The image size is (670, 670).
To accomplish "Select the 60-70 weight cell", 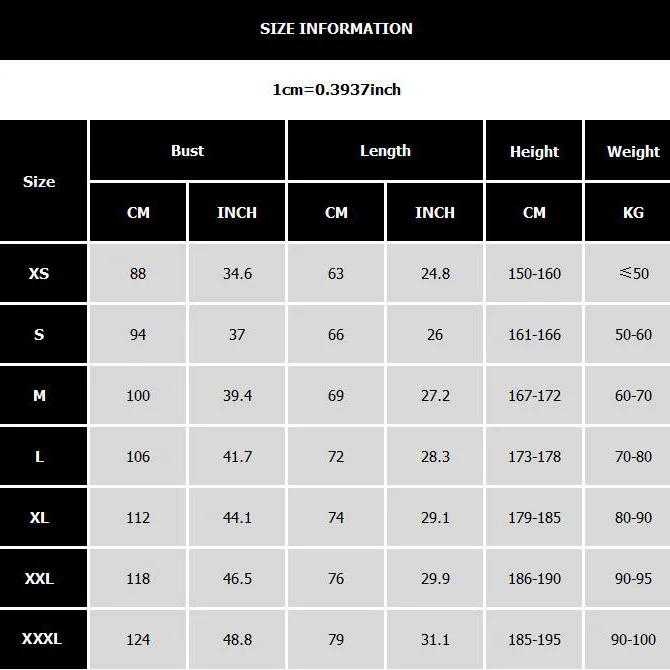I will point(633,395).
